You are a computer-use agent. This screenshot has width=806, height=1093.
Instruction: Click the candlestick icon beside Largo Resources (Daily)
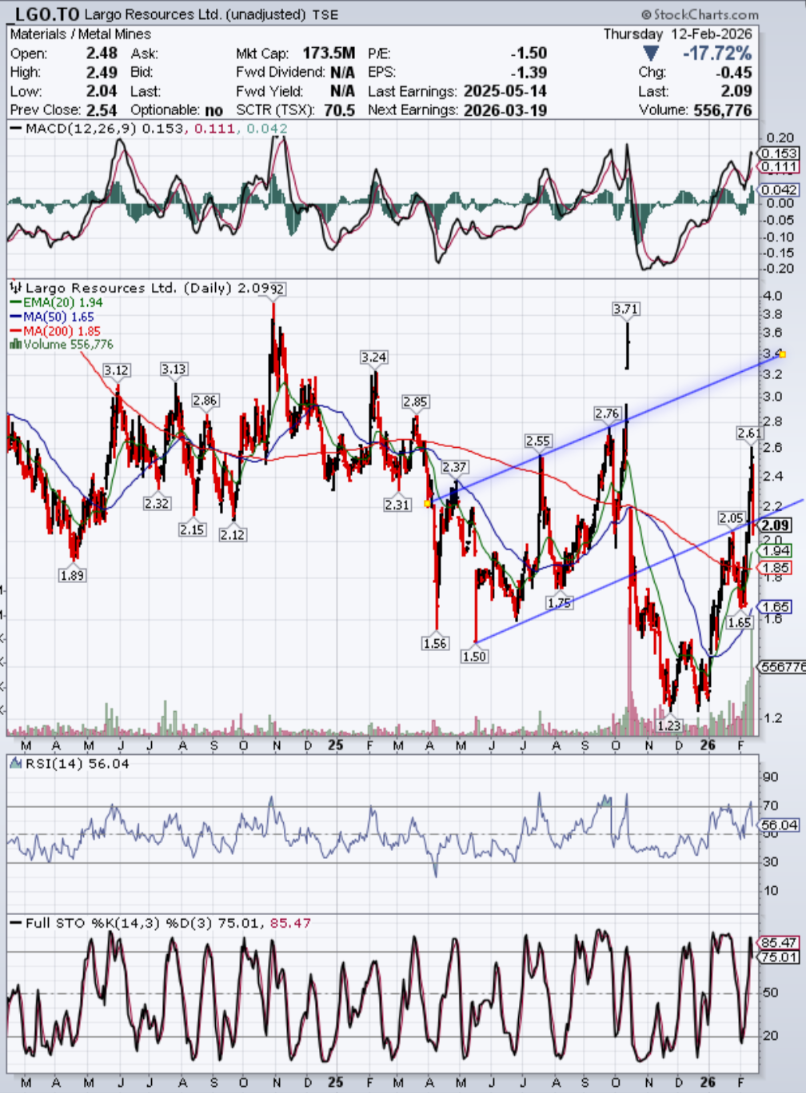(x=16, y=287)
